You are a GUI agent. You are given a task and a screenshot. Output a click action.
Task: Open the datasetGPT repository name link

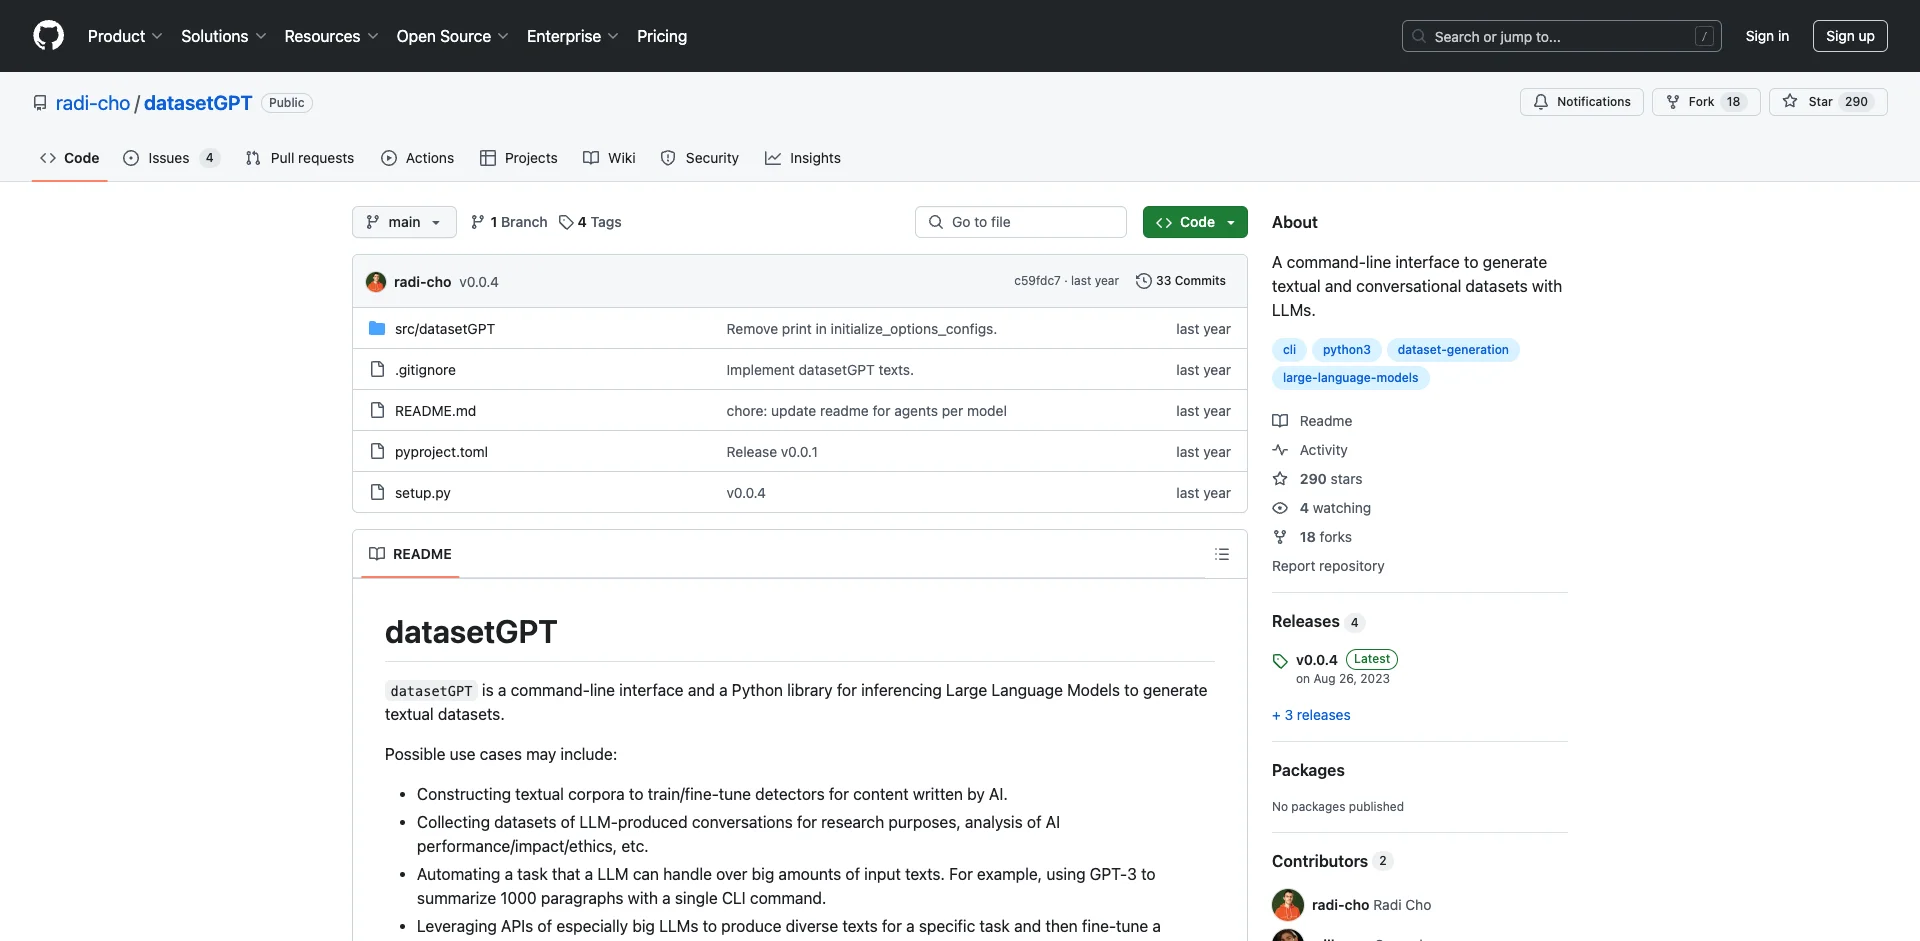click(198, 103)
